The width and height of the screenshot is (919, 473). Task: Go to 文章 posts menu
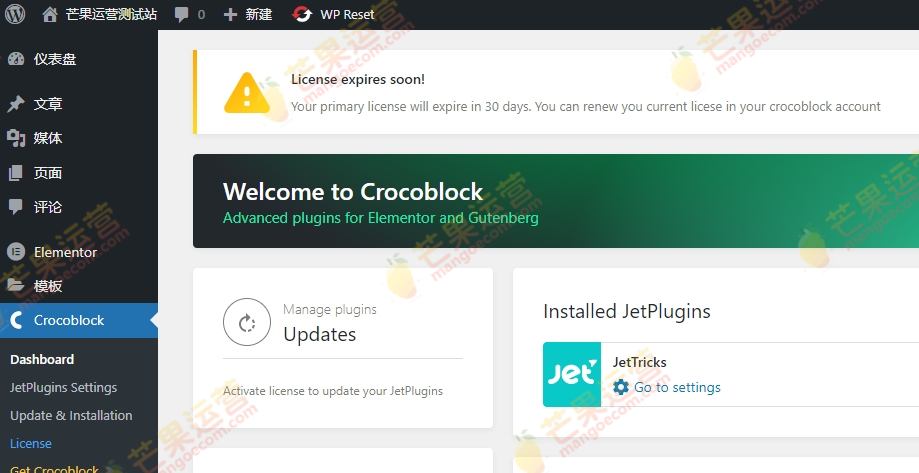click(x=48, y=104)
